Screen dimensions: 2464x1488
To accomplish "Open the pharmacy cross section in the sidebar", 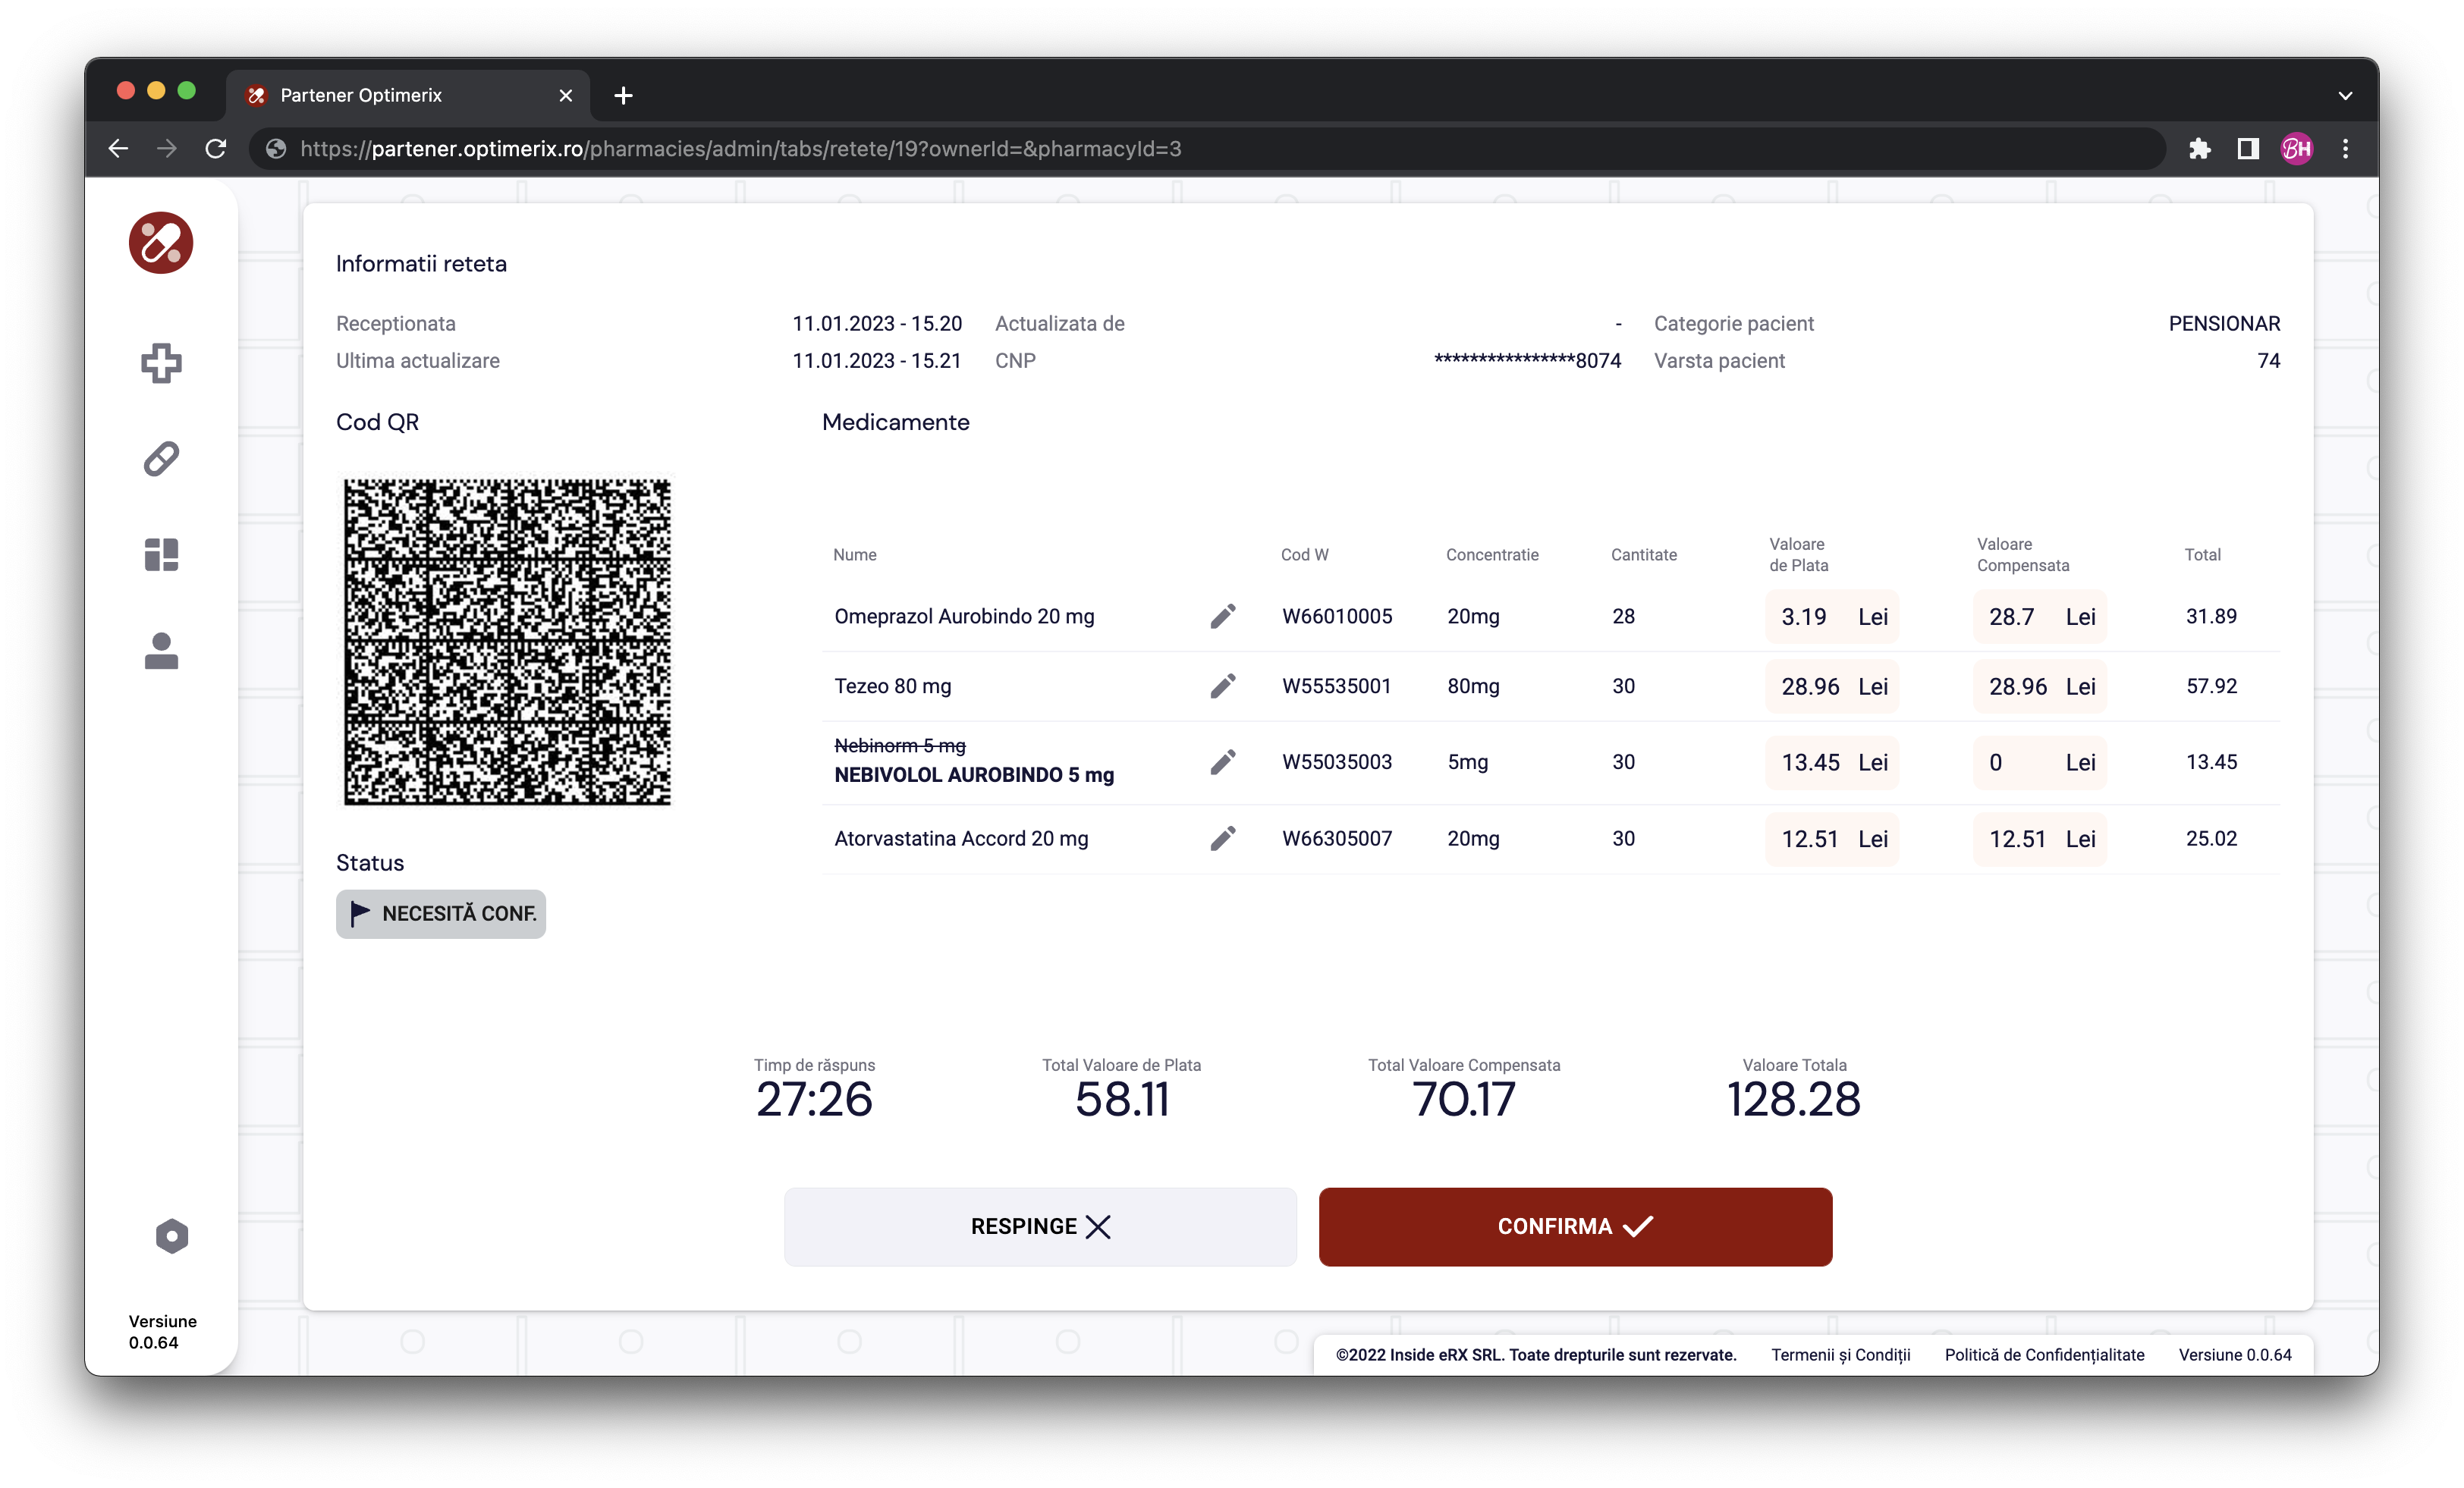I will click(161, 363).
